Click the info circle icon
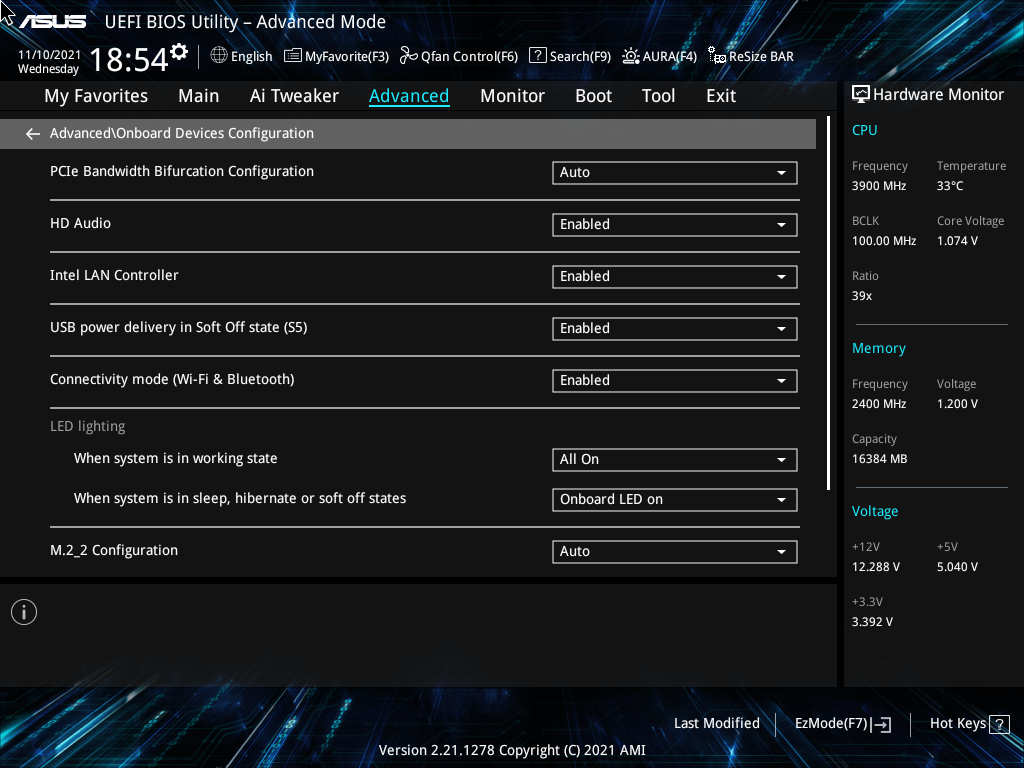The height and width of the screenshot is (768, 1024). (x=24, y=612)
